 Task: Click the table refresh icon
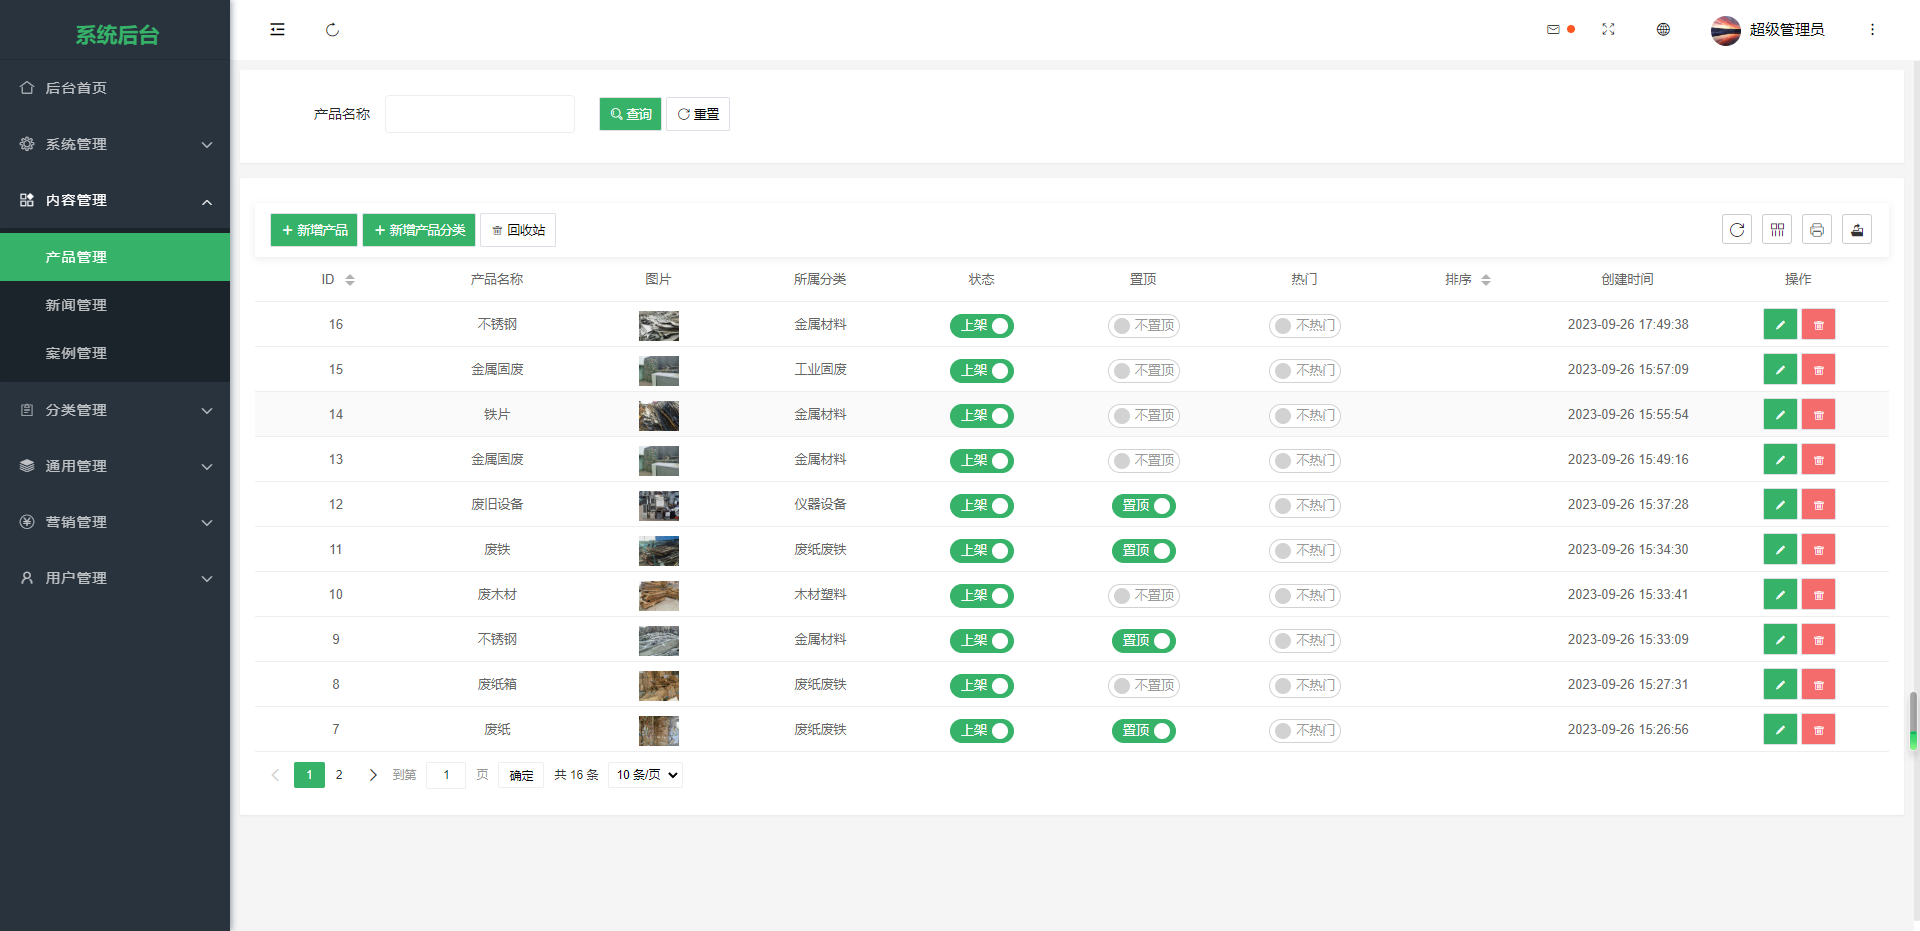(1737, 230)
